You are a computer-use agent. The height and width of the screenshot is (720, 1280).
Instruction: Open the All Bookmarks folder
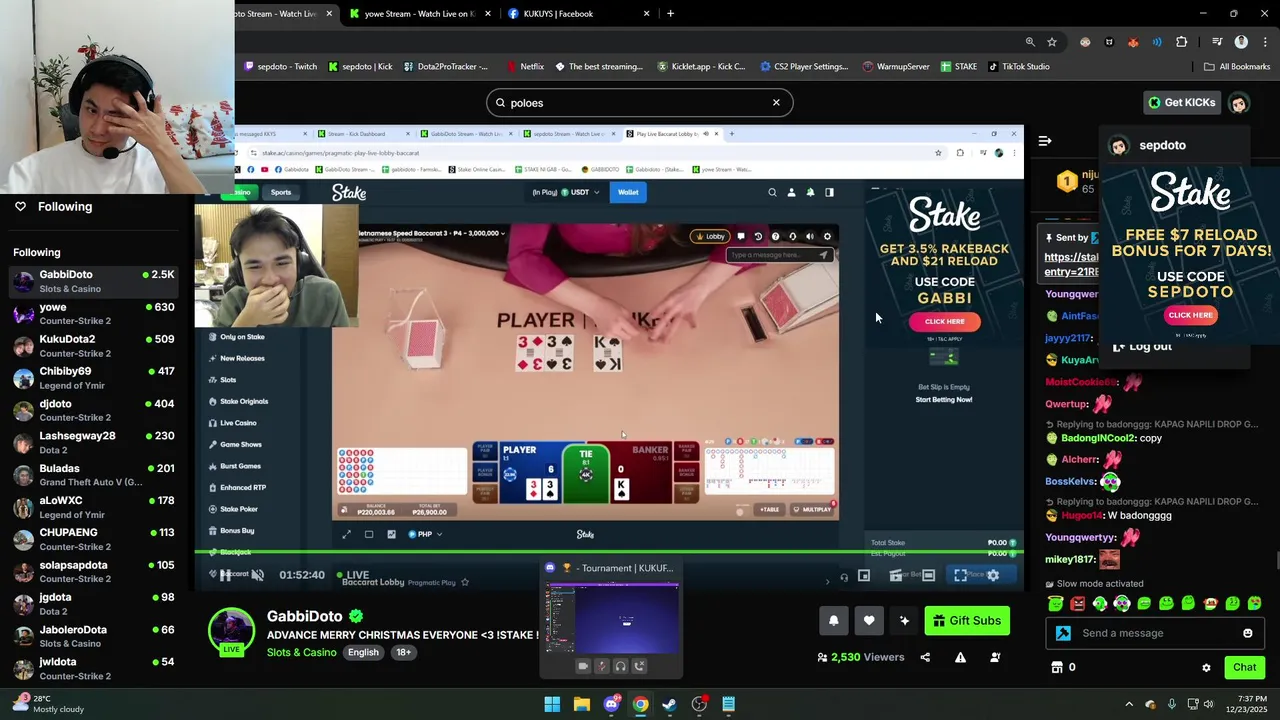[x=1237, y=67]
